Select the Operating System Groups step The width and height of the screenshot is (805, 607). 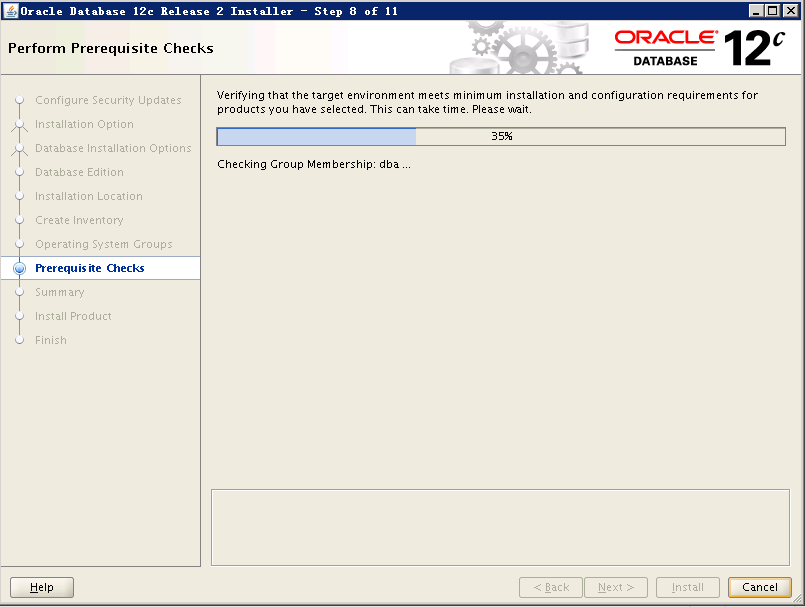pyautogui.click(x=103, y=244)
